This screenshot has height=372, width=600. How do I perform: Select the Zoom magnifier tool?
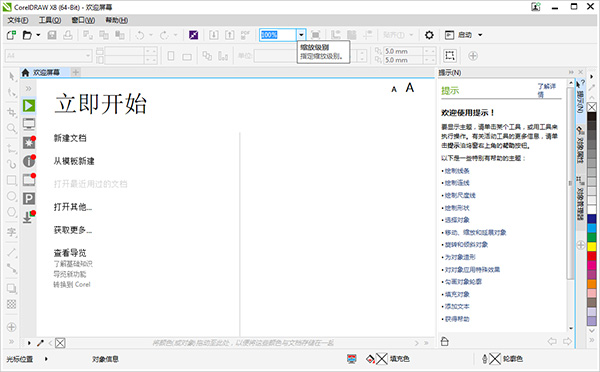[12, 128]
